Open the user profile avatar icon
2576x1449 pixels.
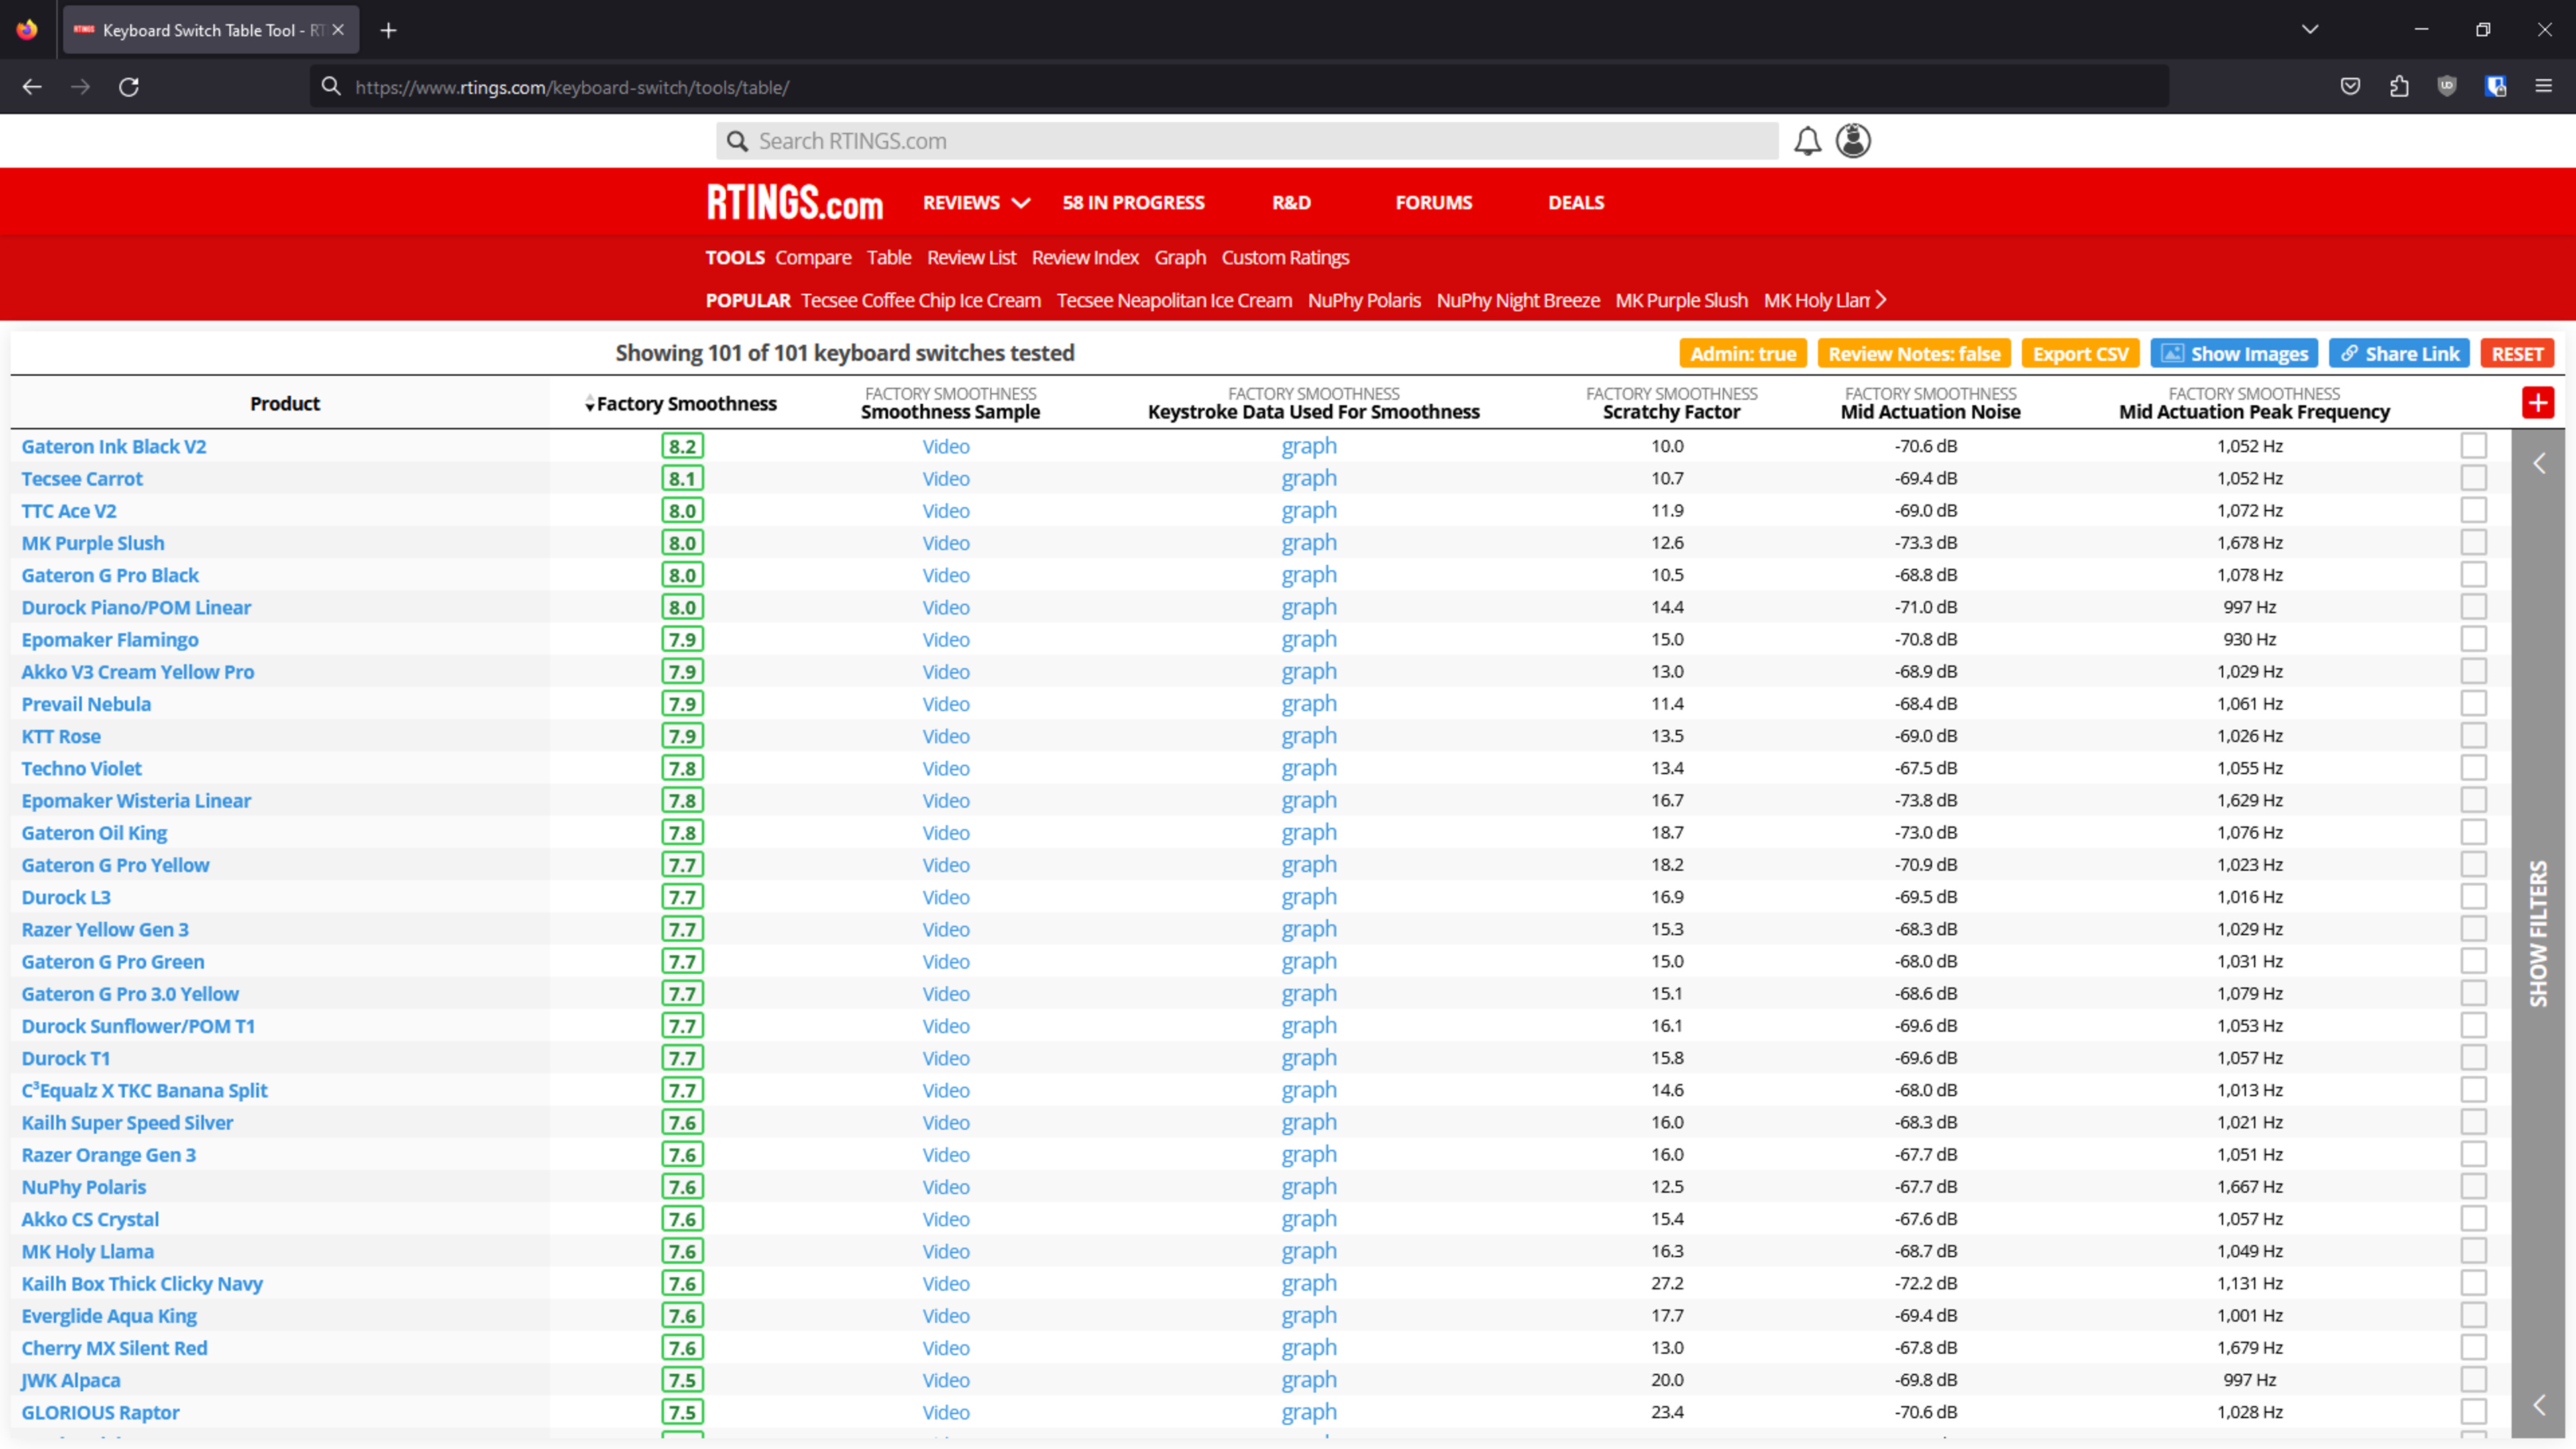tap(1853, 141)
